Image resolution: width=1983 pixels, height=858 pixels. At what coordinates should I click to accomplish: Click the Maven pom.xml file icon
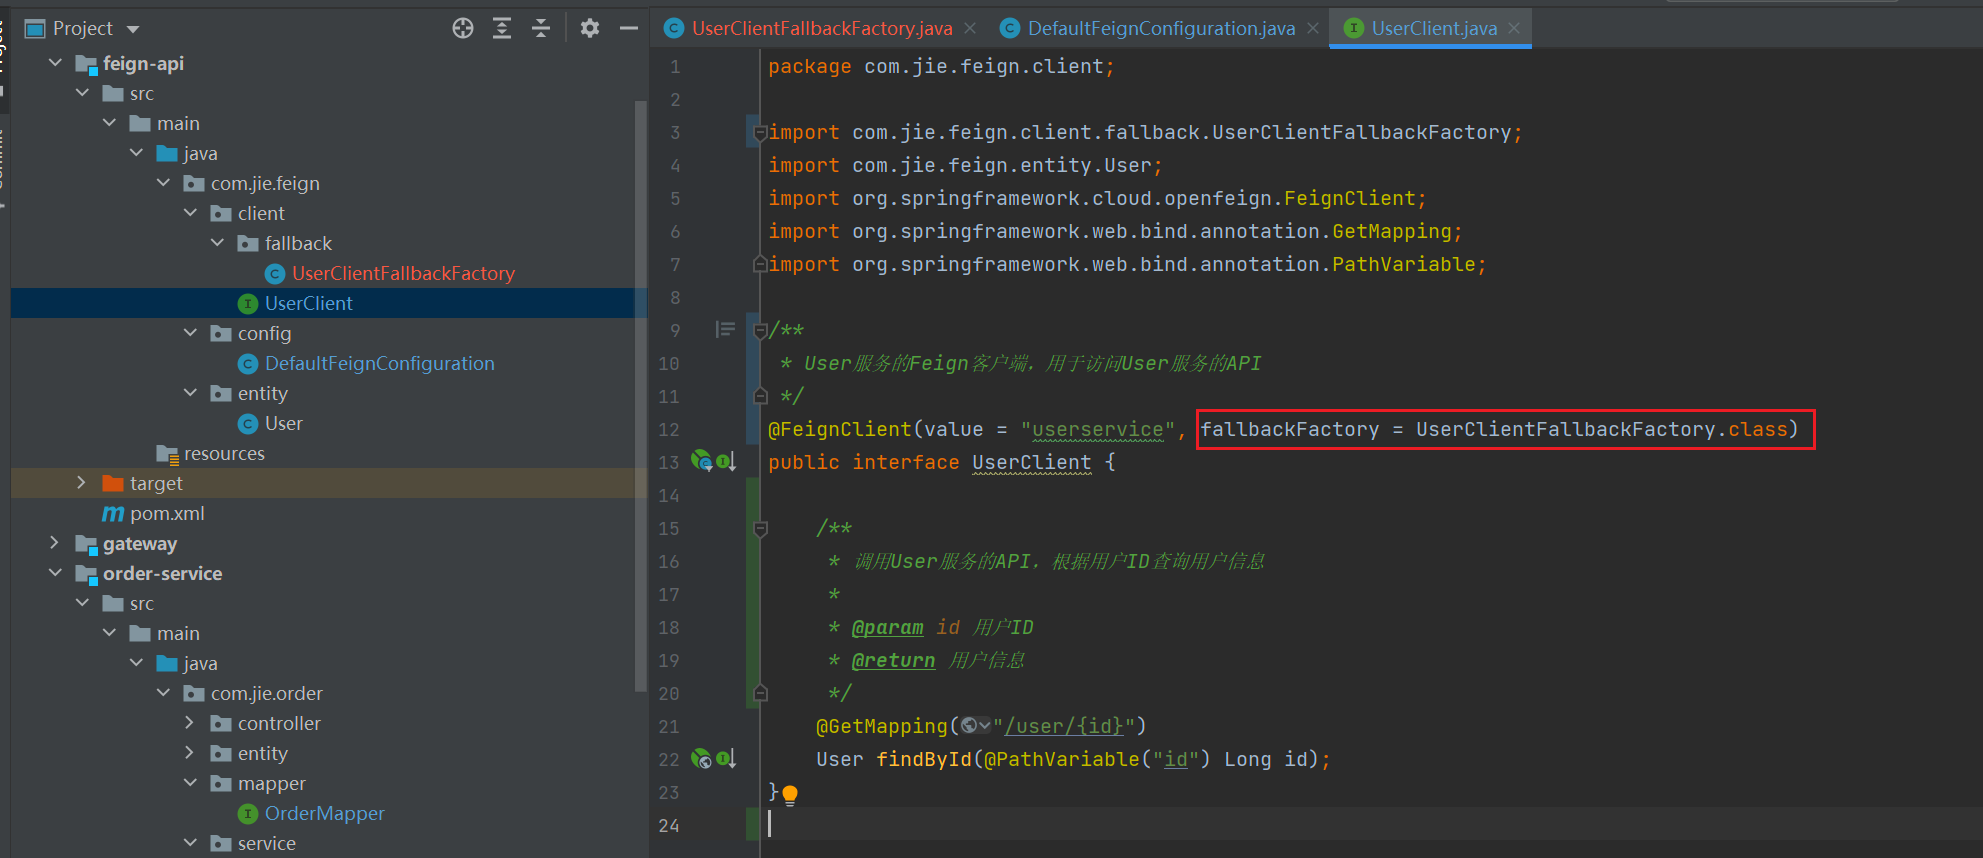tap(113, 513)
